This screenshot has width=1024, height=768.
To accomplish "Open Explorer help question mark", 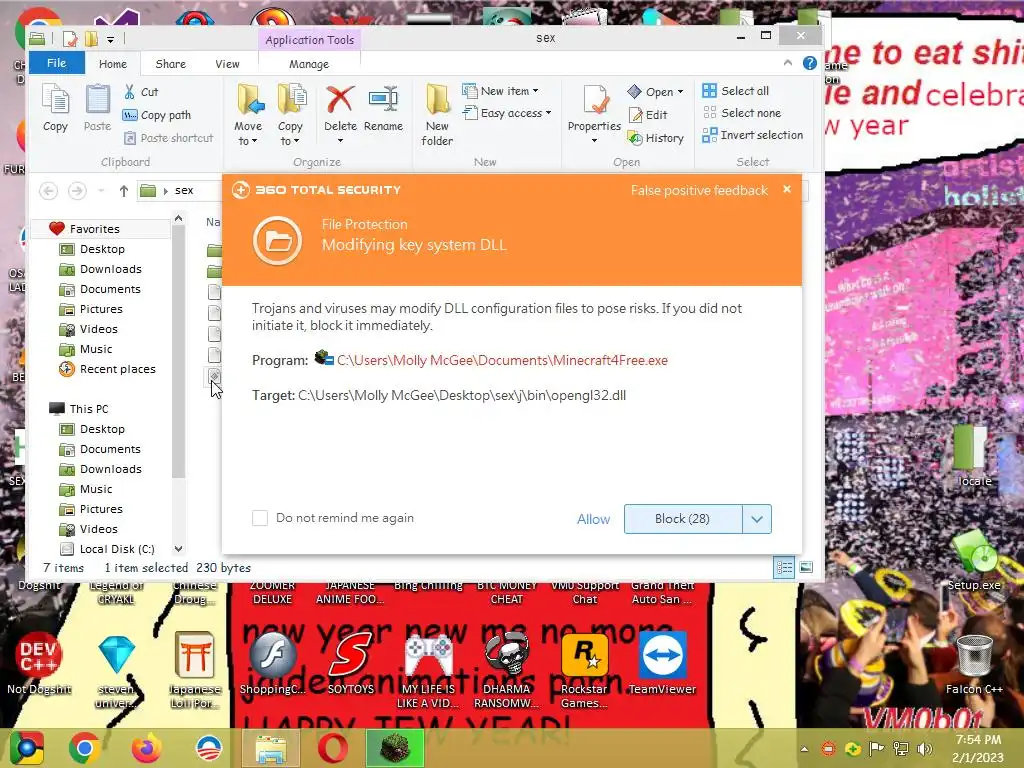I will click(810, 63).
